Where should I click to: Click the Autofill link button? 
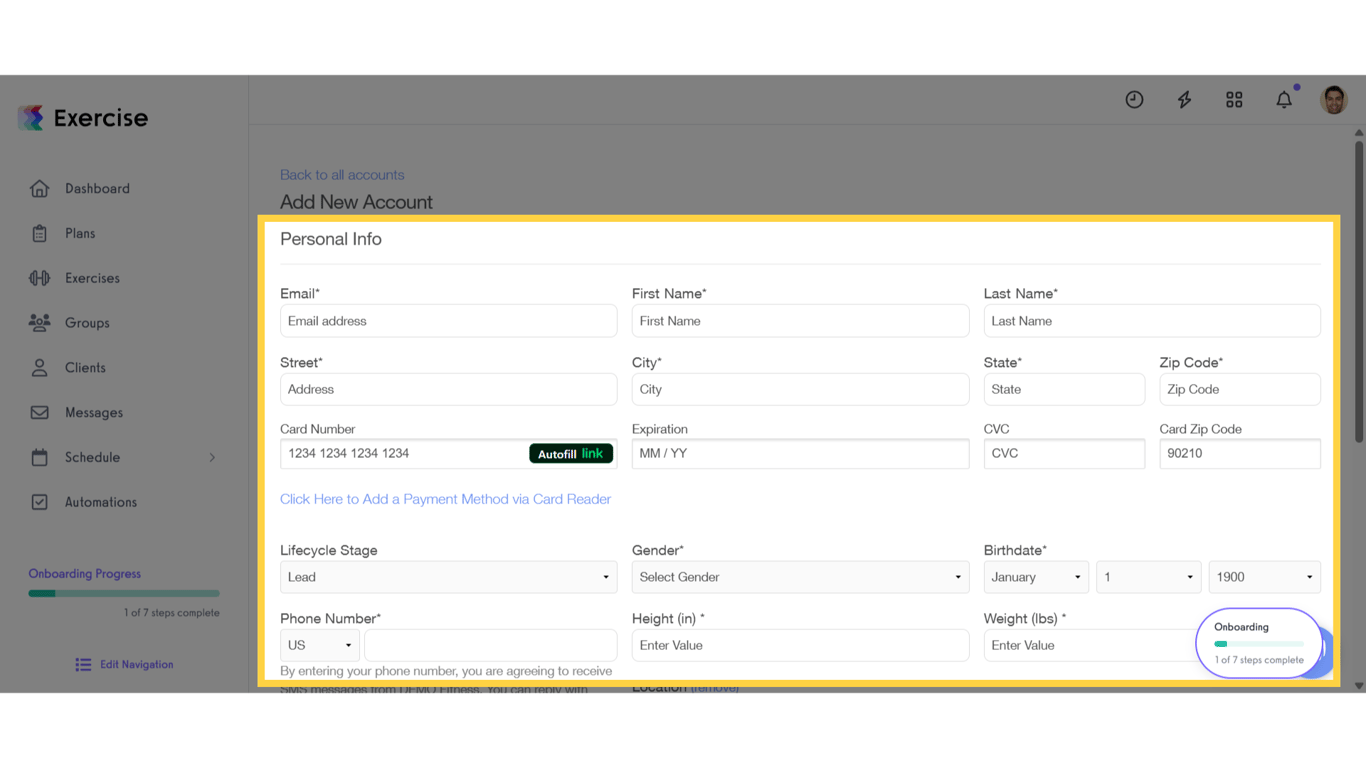(571, 453)
